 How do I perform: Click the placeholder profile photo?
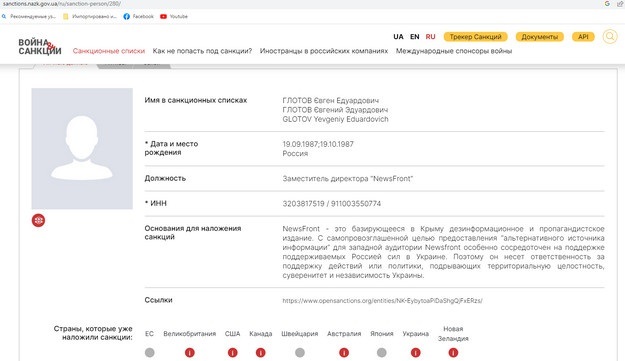(82, 149)
